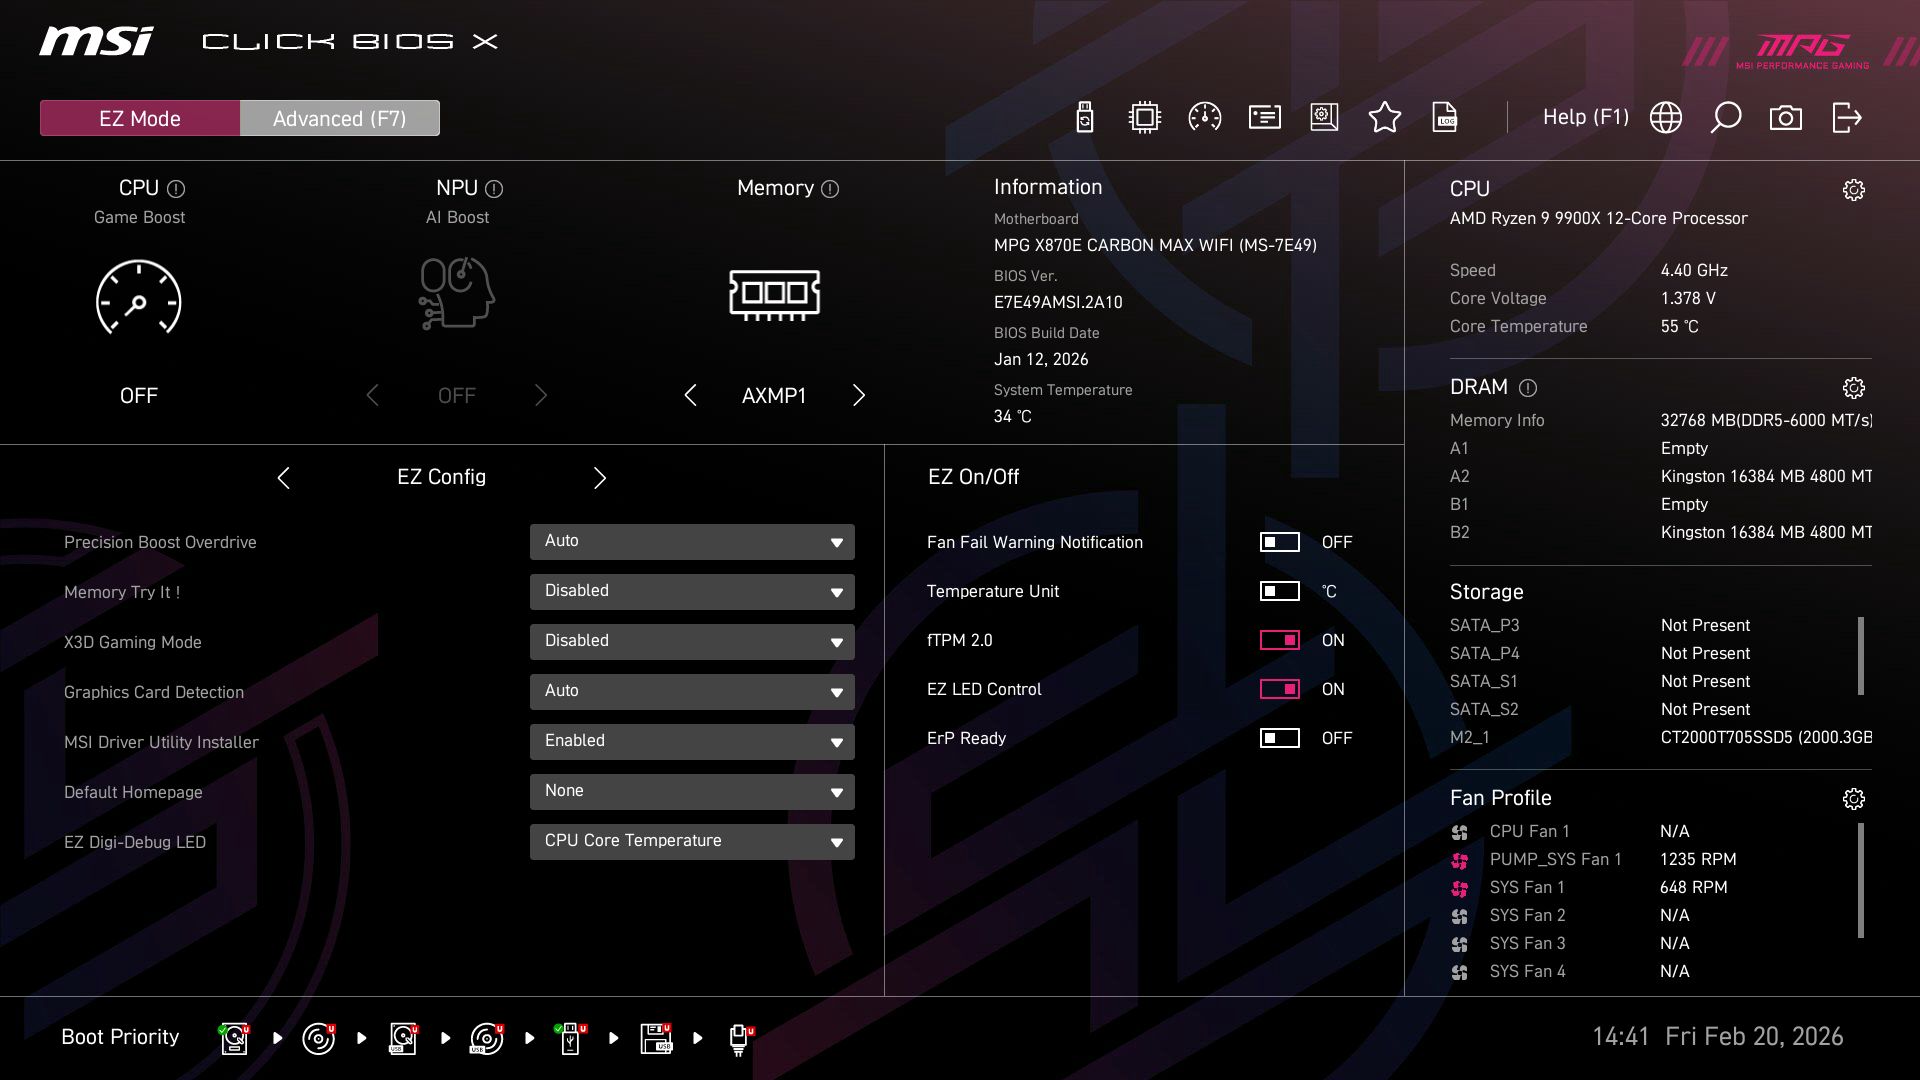The height and width of the screenshot is (1080, 1920).
Task: Toggle fTPM 2.0 off
Action: click(1280, 640)
